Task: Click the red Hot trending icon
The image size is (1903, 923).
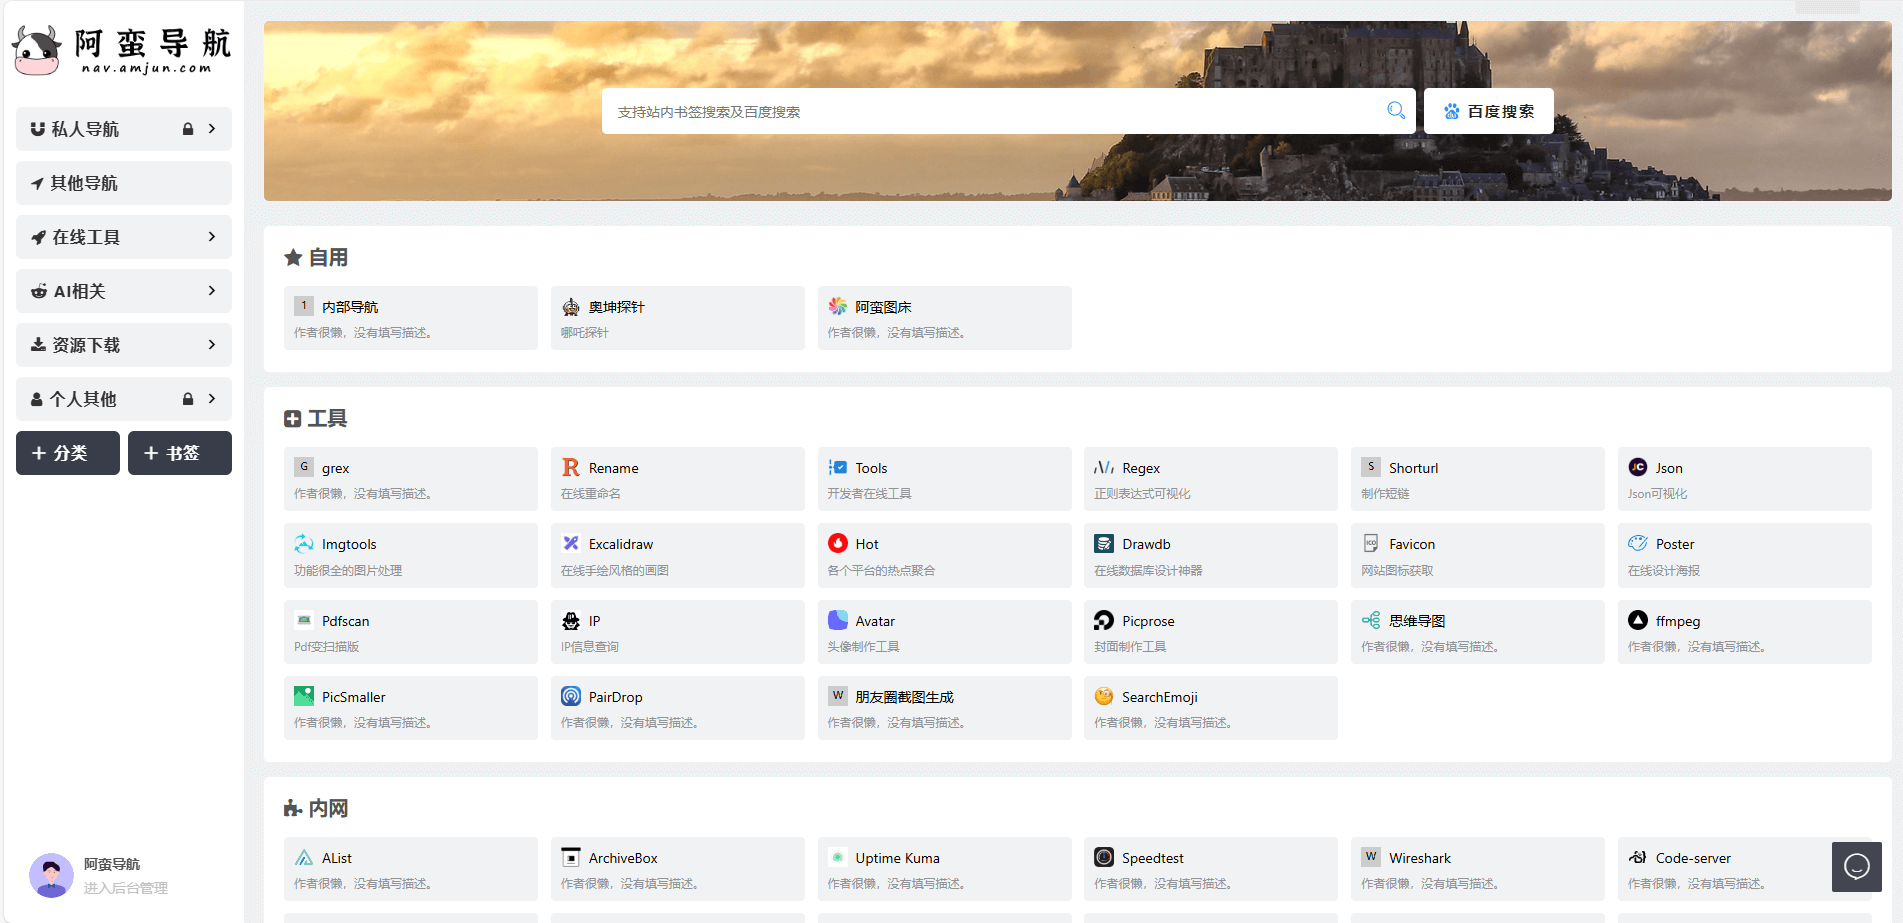Action: [x=838, y=544]
